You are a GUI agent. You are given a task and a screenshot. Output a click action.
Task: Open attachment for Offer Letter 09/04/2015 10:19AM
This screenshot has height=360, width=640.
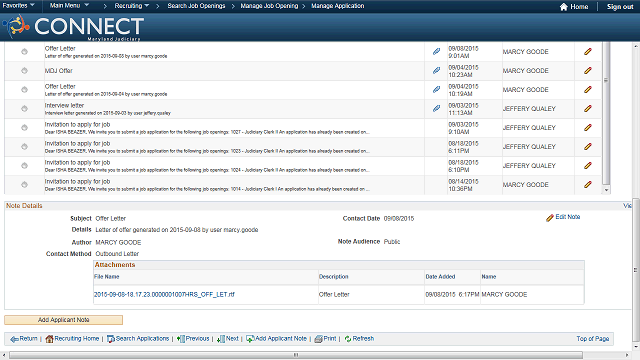(x=436, y=89)
